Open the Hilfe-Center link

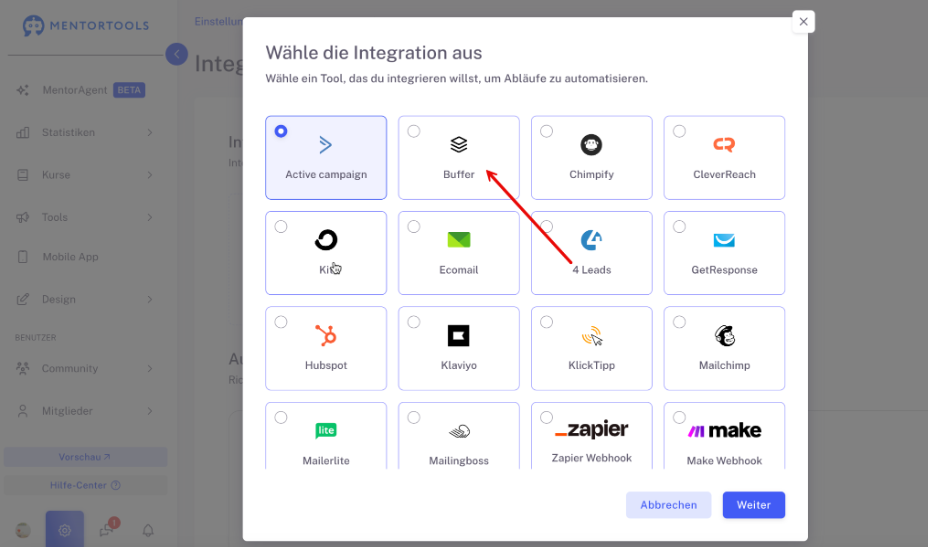coord(85,485)
